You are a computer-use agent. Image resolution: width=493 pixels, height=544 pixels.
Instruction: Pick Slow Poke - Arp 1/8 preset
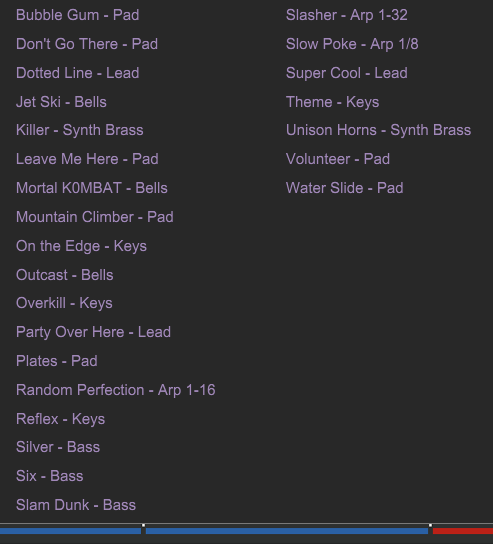click(352, 44)
